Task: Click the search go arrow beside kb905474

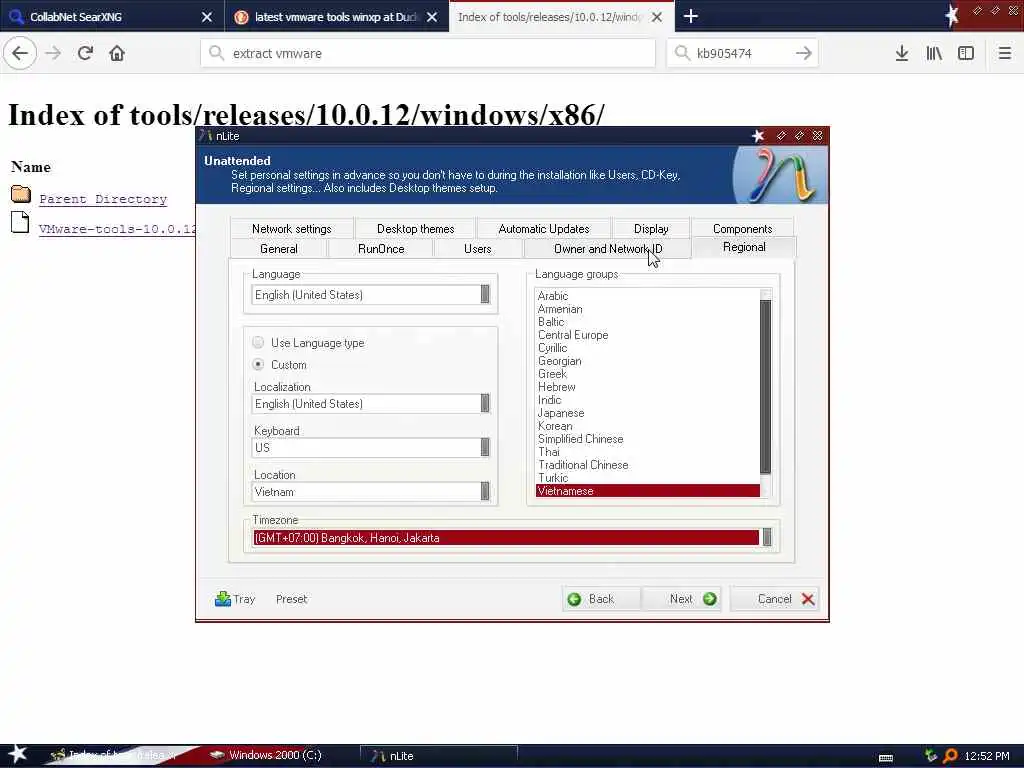Action: 804,54
